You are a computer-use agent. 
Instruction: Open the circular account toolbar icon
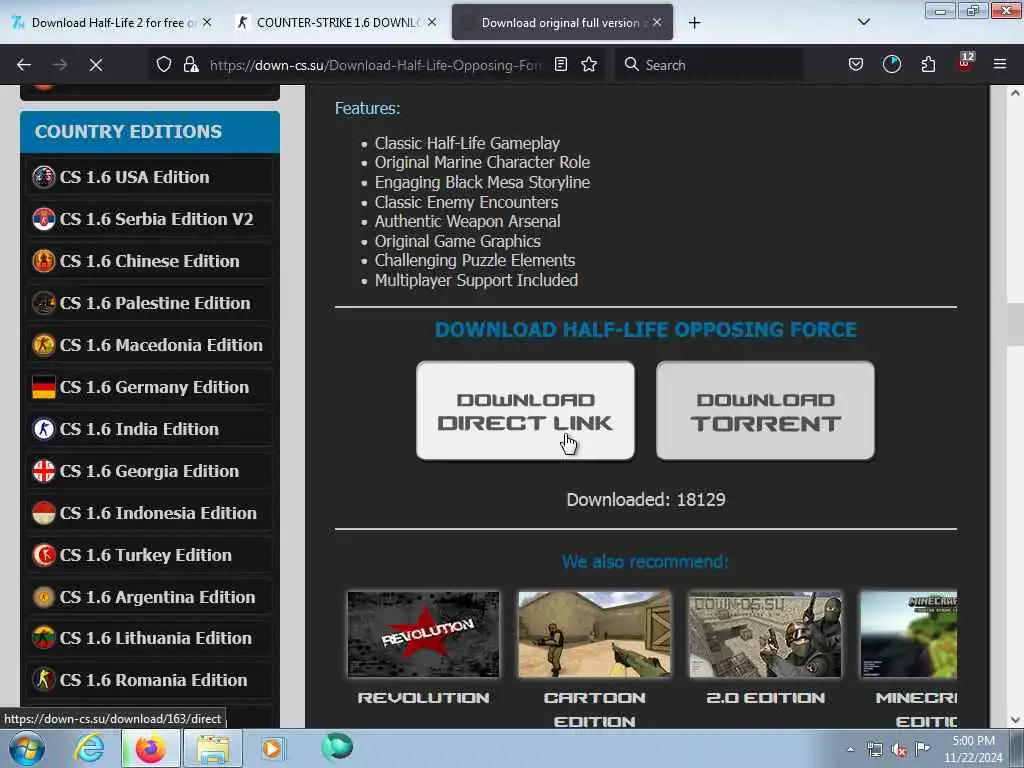coord(891,64)
